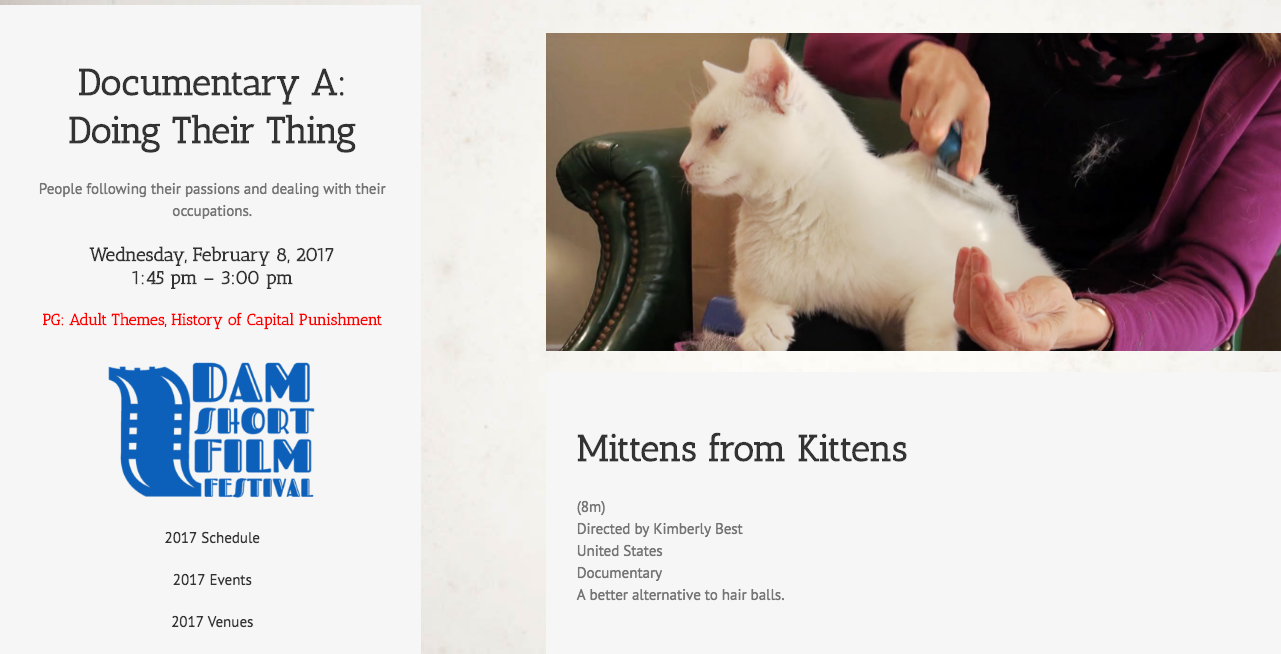Open the 2017 Events link
Screen dimensions: 1281x654
[212, 580]
